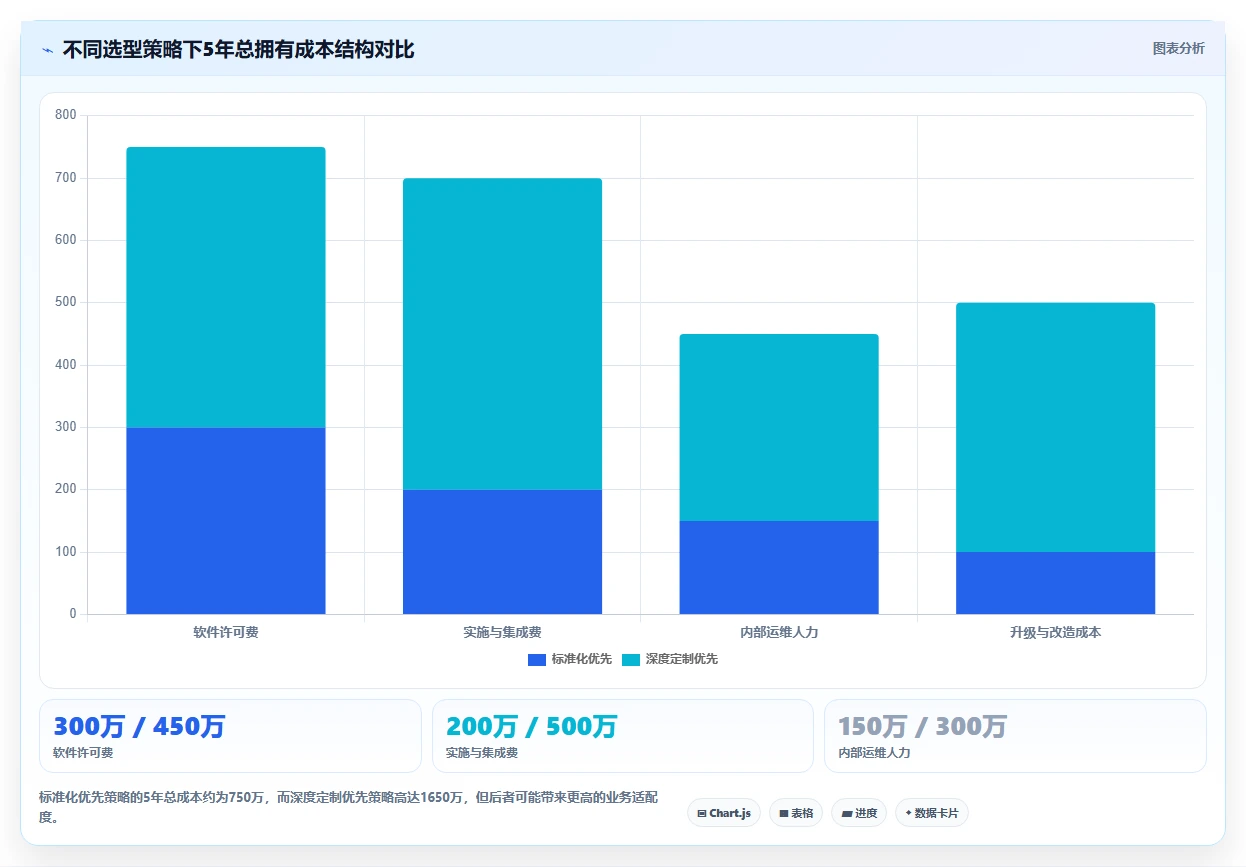Screen dimensions: 1246x867
Task: Click the 深度定制优先 legend label
Action: tap(681, 659)
